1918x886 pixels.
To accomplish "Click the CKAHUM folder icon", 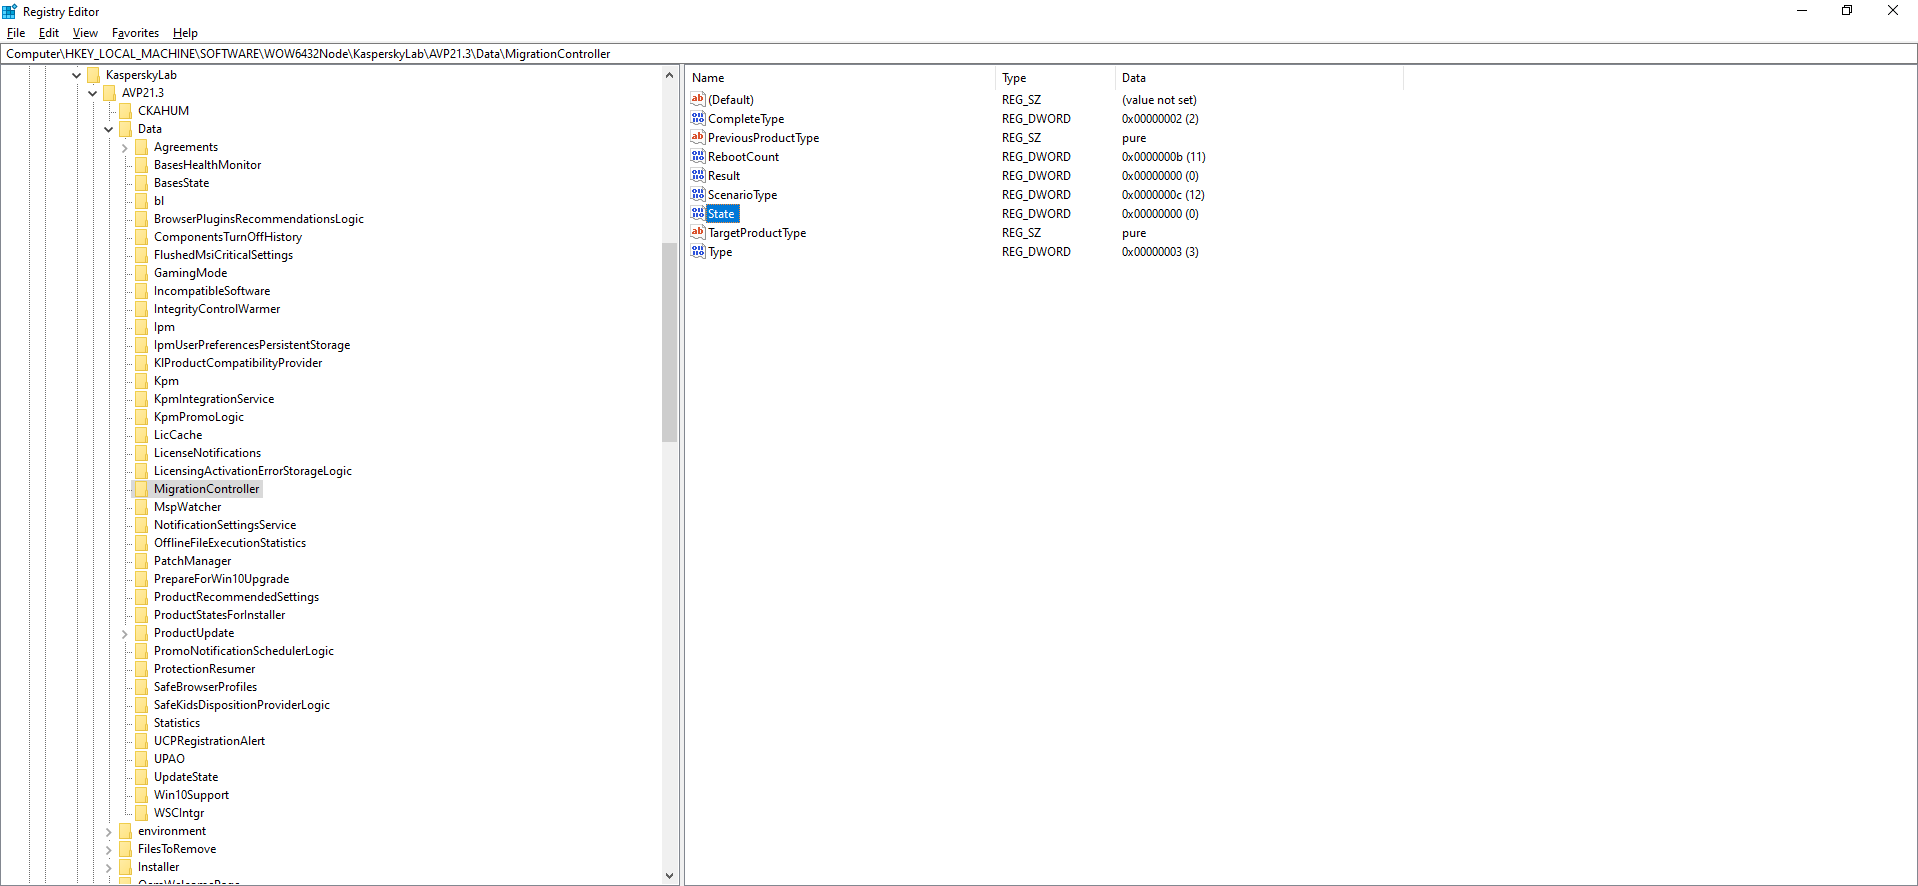I will coord(126,111).
